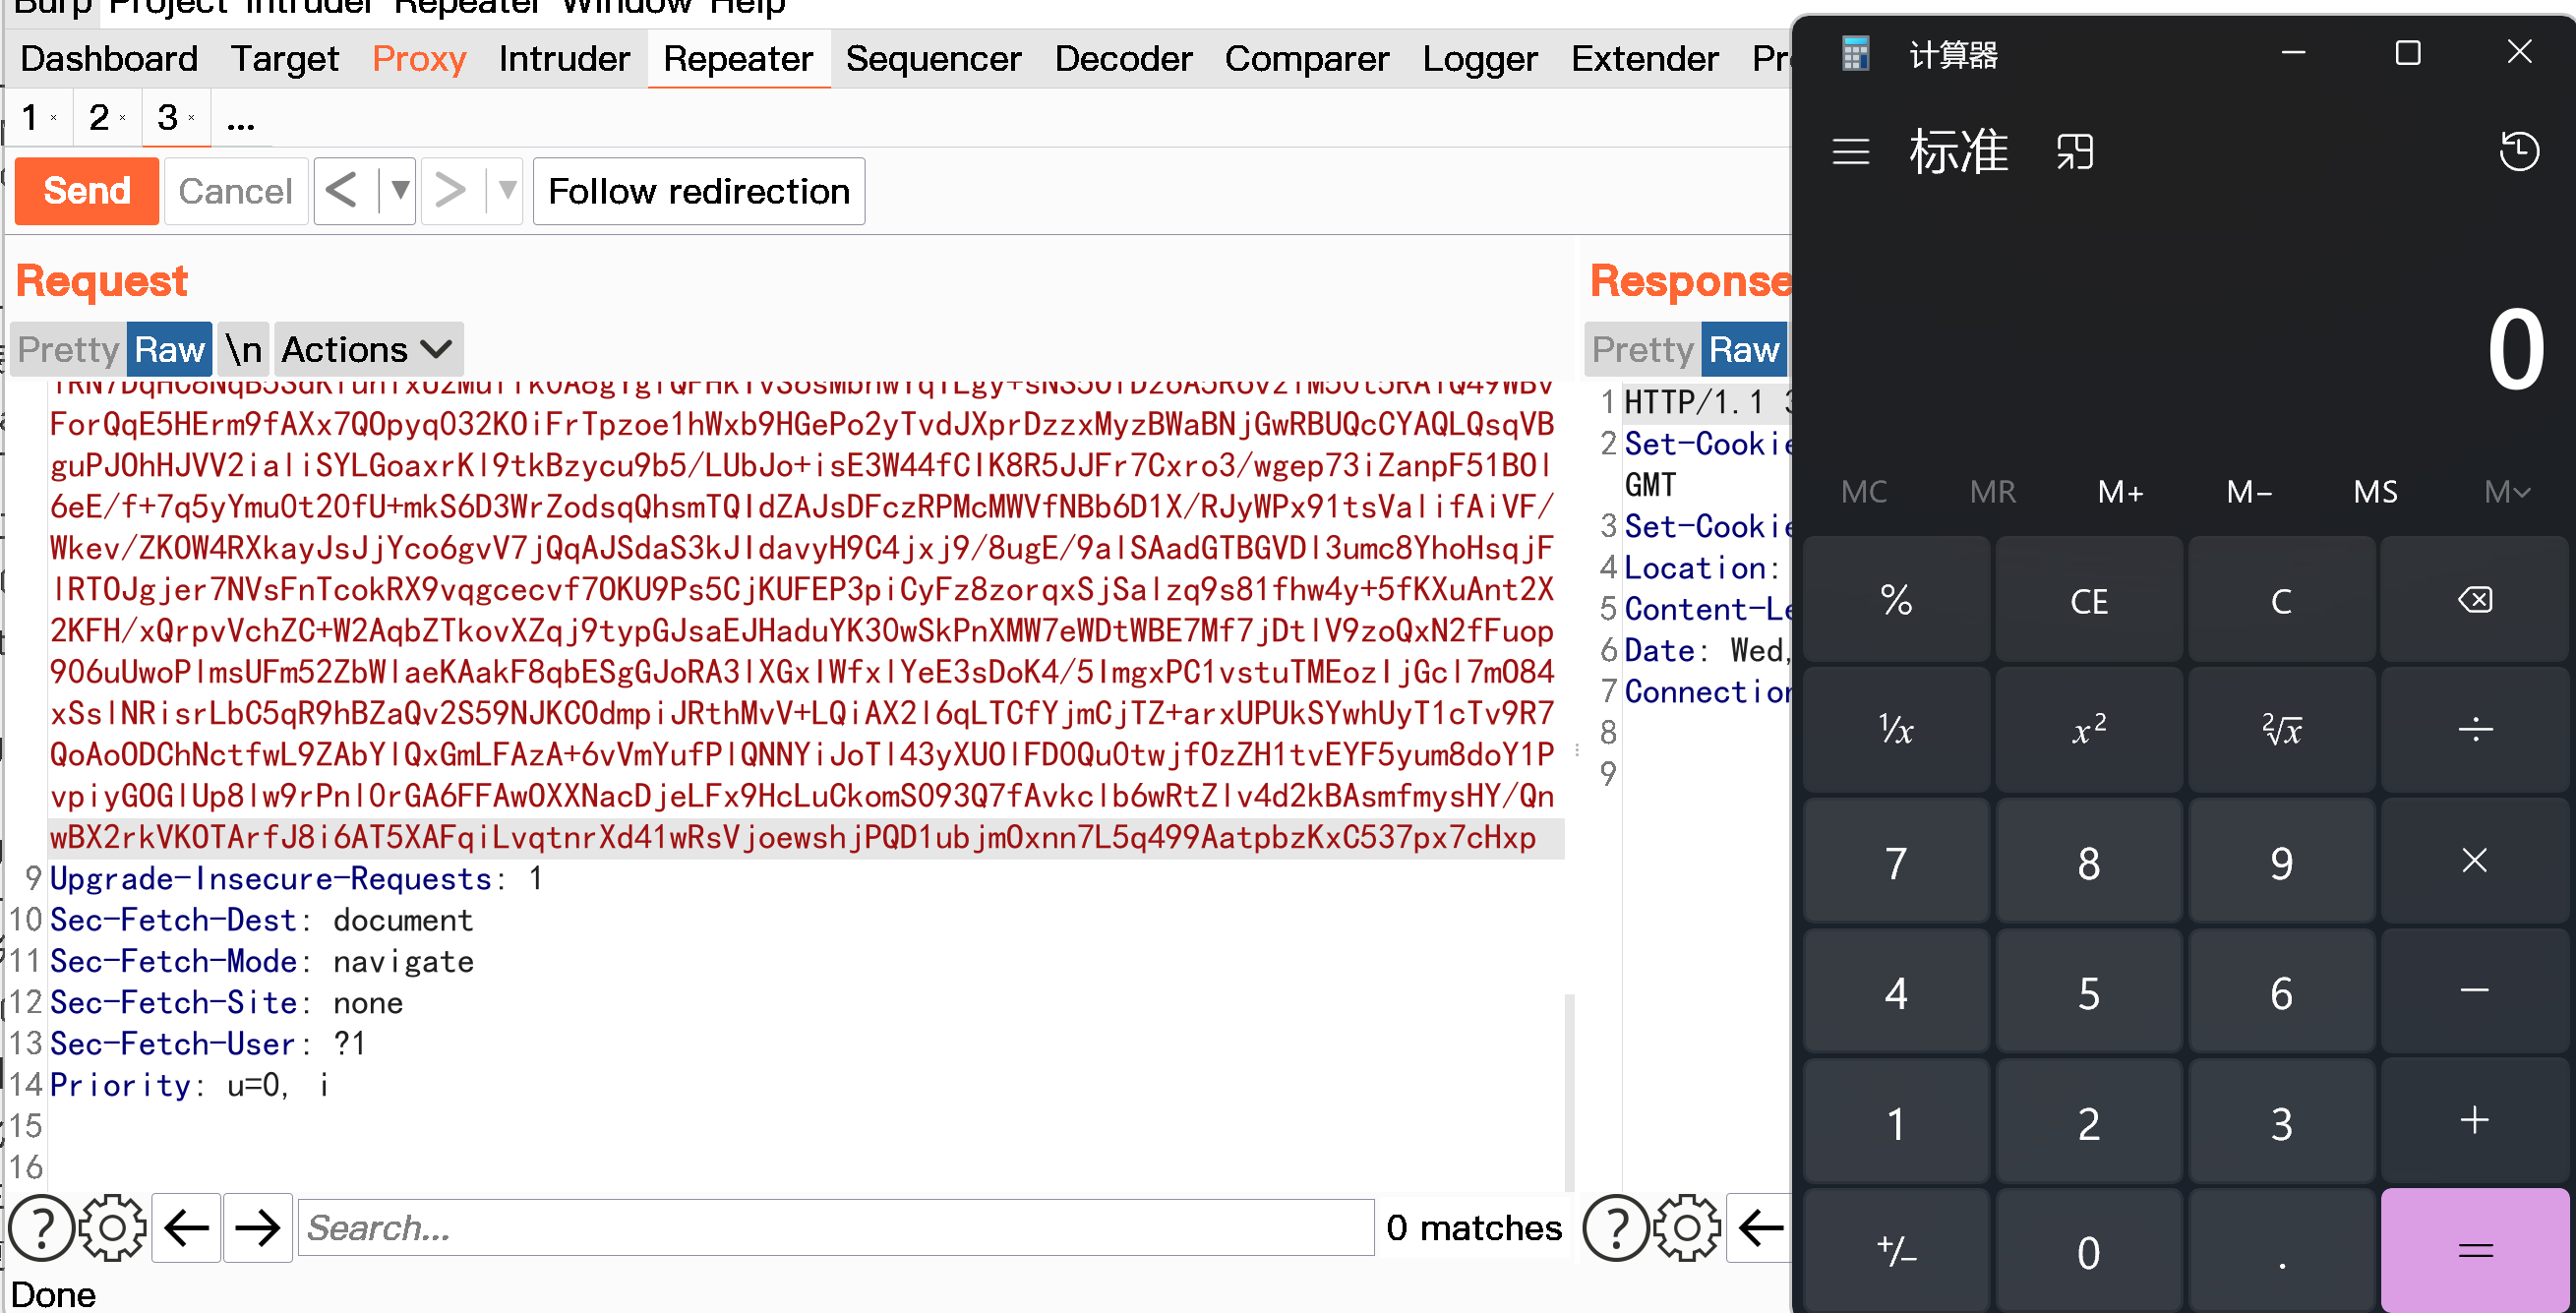Click the Request panel vertical scrollbar
The width and height of the screenshot is (2576, 1313).
click(1569, 1092)
